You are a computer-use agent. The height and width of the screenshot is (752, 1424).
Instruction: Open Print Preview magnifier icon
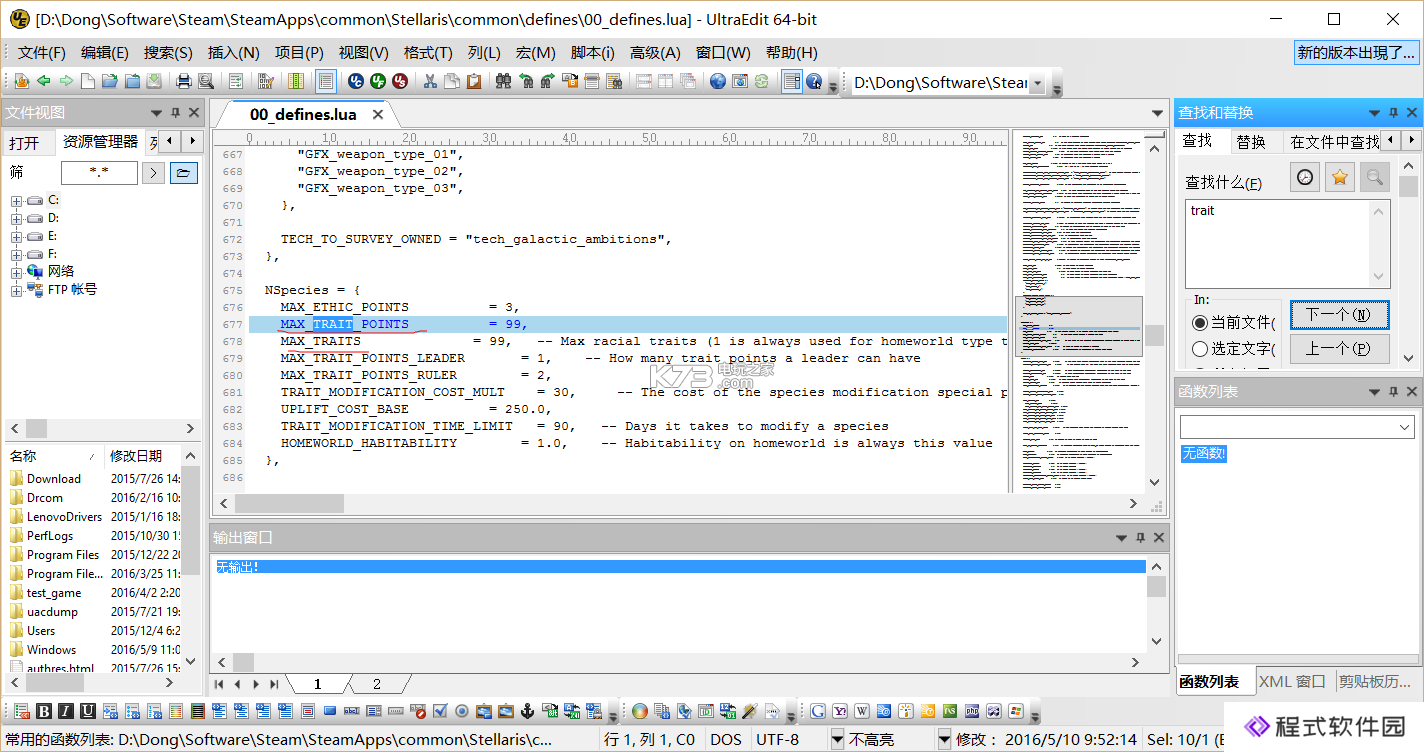(206, 81)
